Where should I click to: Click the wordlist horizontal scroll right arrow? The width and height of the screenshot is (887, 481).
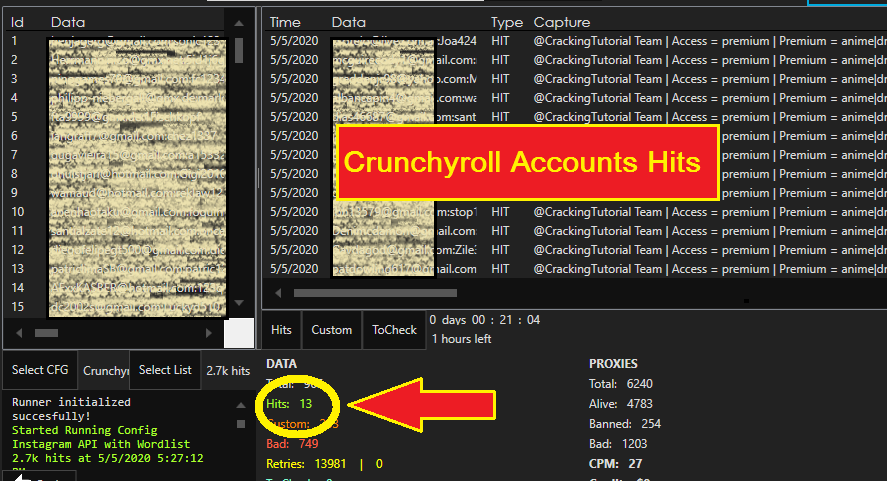pyautogui.click(x=209, y=333)
